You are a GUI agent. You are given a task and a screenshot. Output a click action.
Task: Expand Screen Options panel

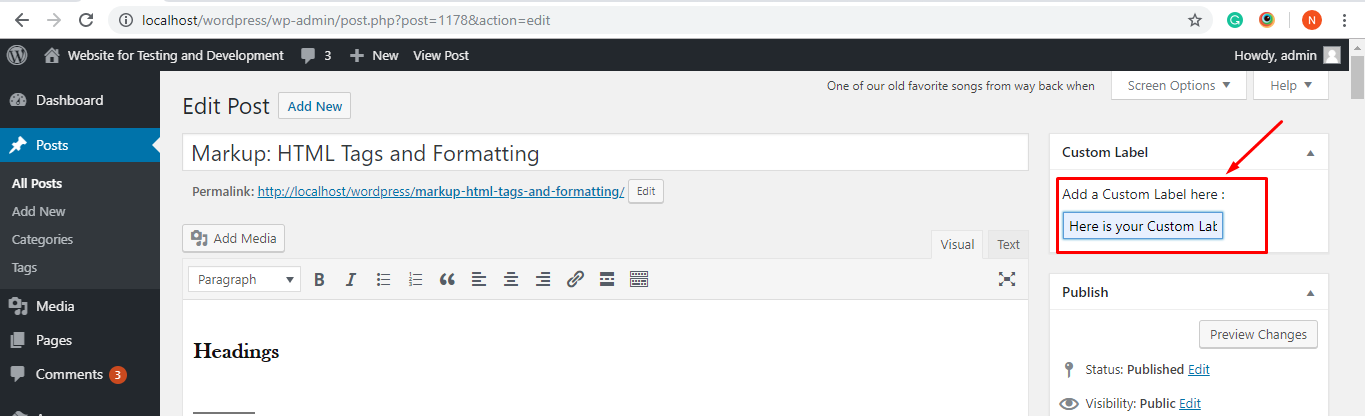[x=1179, y=86]
